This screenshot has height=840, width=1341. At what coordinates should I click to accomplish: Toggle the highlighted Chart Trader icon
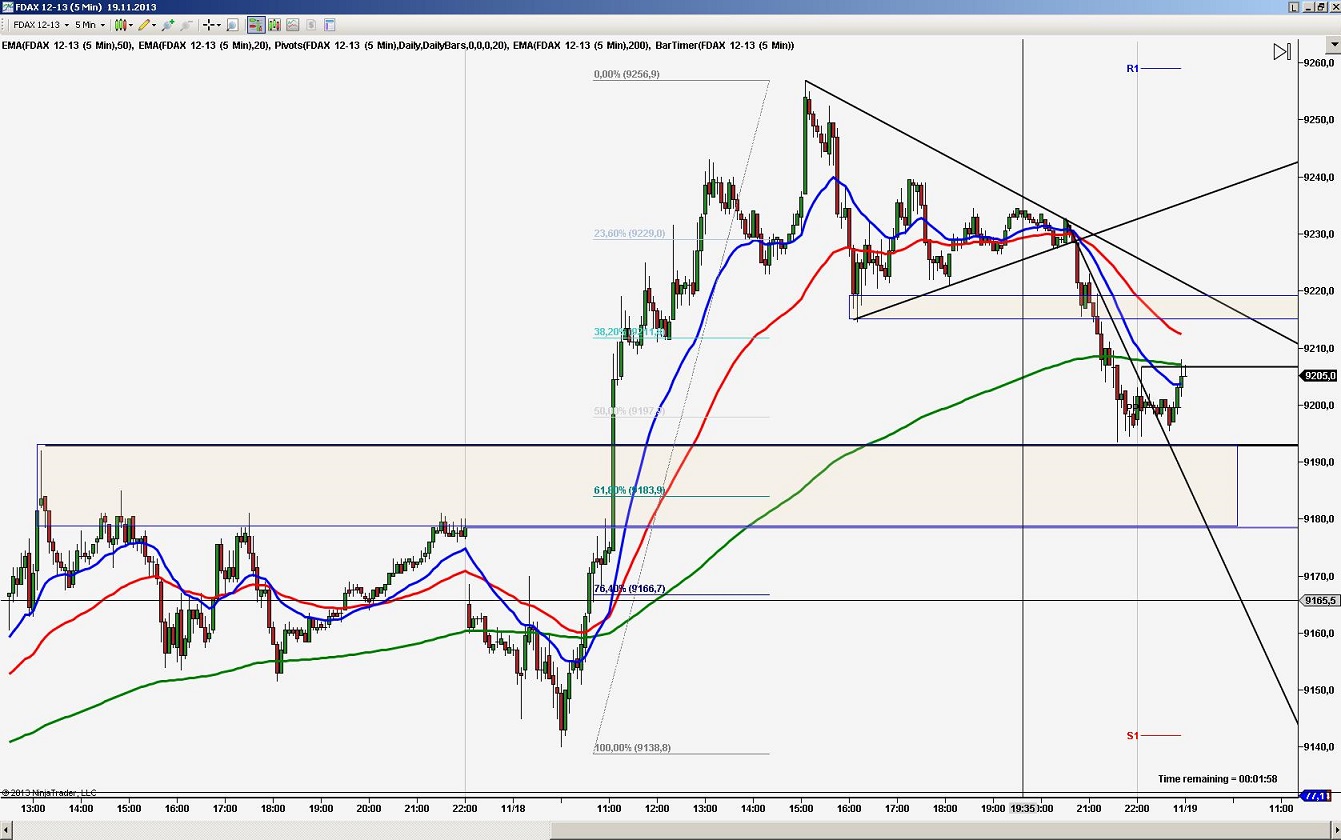[x=256, y=24]
